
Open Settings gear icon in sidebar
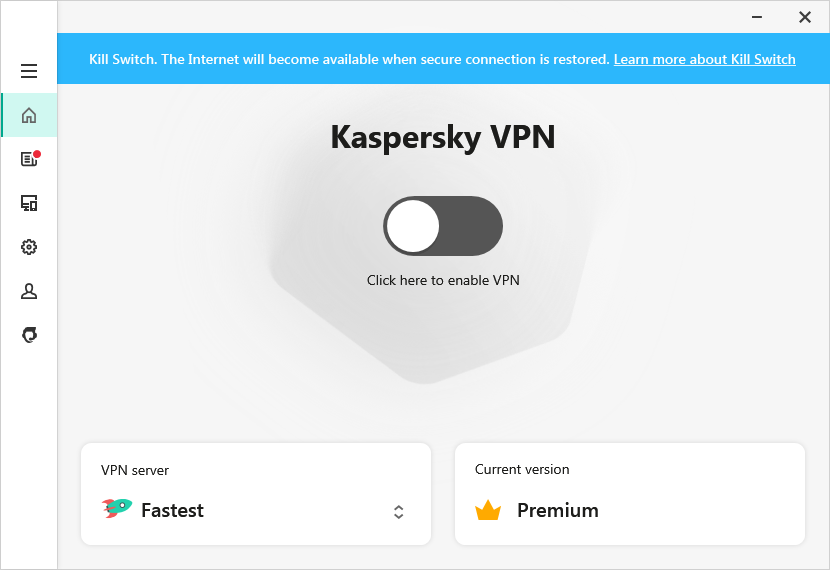pos(29,247)
